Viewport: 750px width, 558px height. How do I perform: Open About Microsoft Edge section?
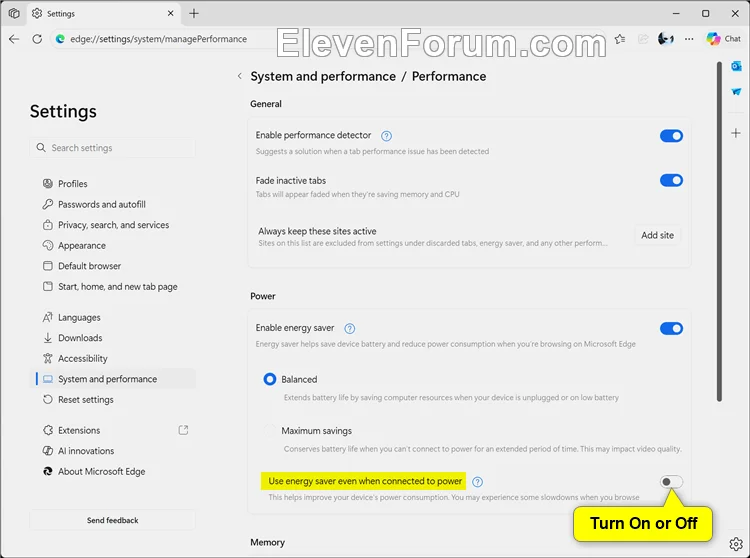pos(113,471)
